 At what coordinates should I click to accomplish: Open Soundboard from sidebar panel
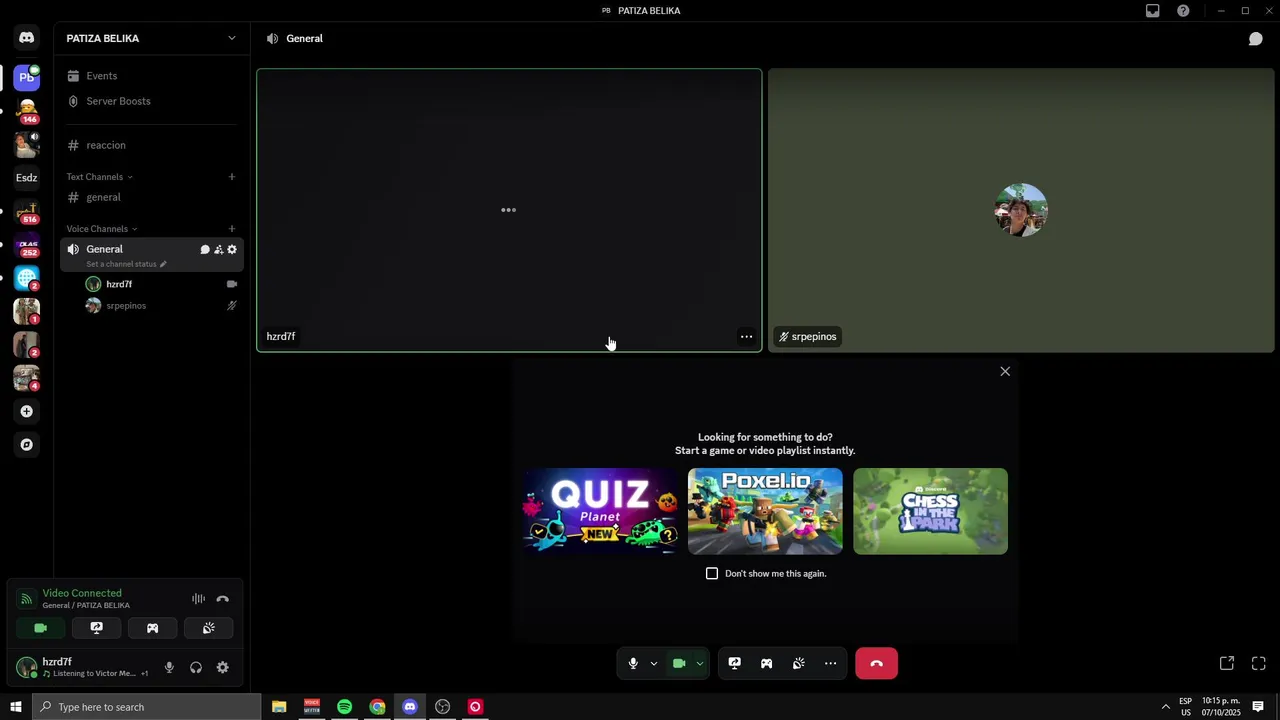pos(208,628)
